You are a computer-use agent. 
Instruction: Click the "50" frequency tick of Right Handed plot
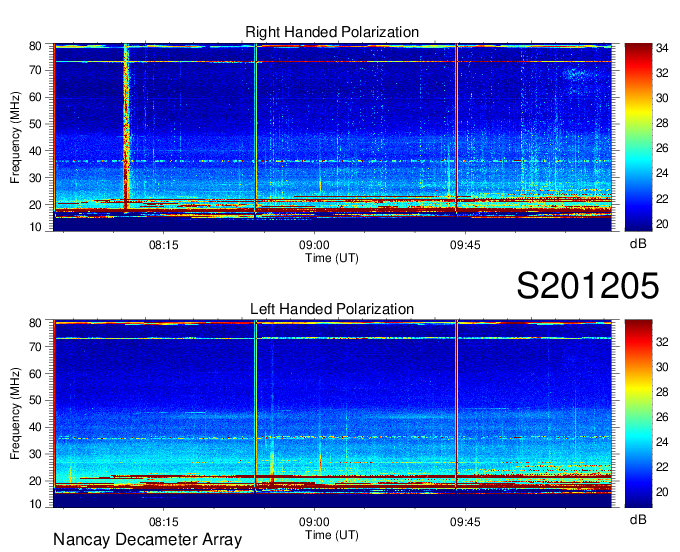click(35, 124)
